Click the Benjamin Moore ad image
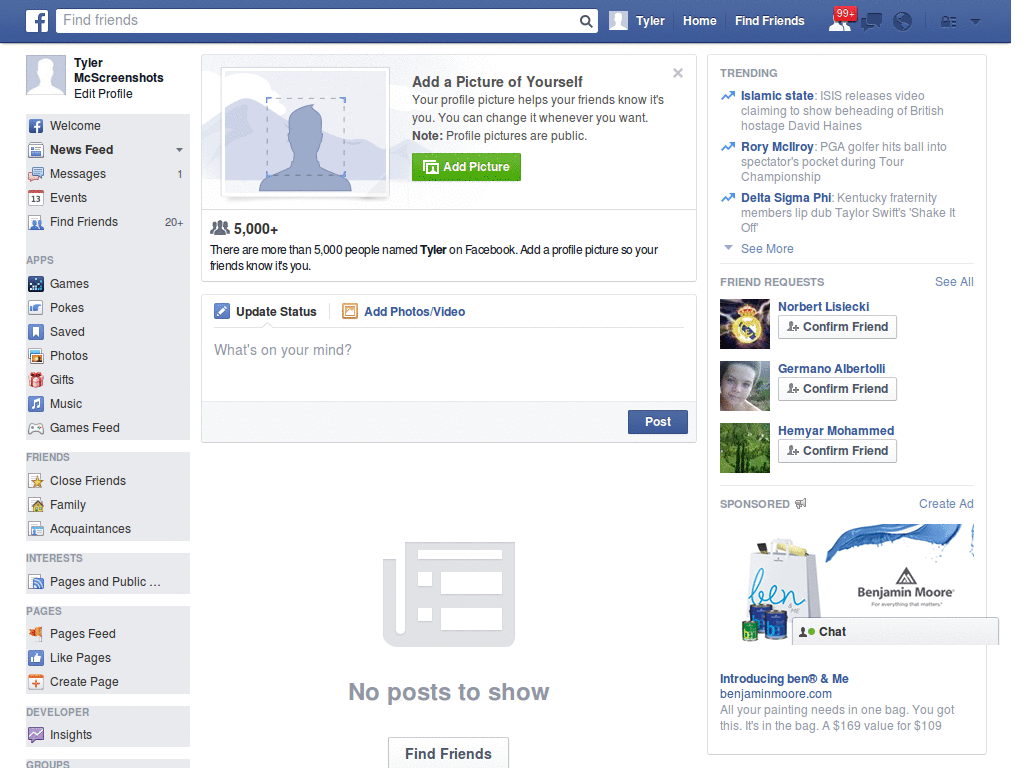1024x768 pixels. [x=847, y=583]
